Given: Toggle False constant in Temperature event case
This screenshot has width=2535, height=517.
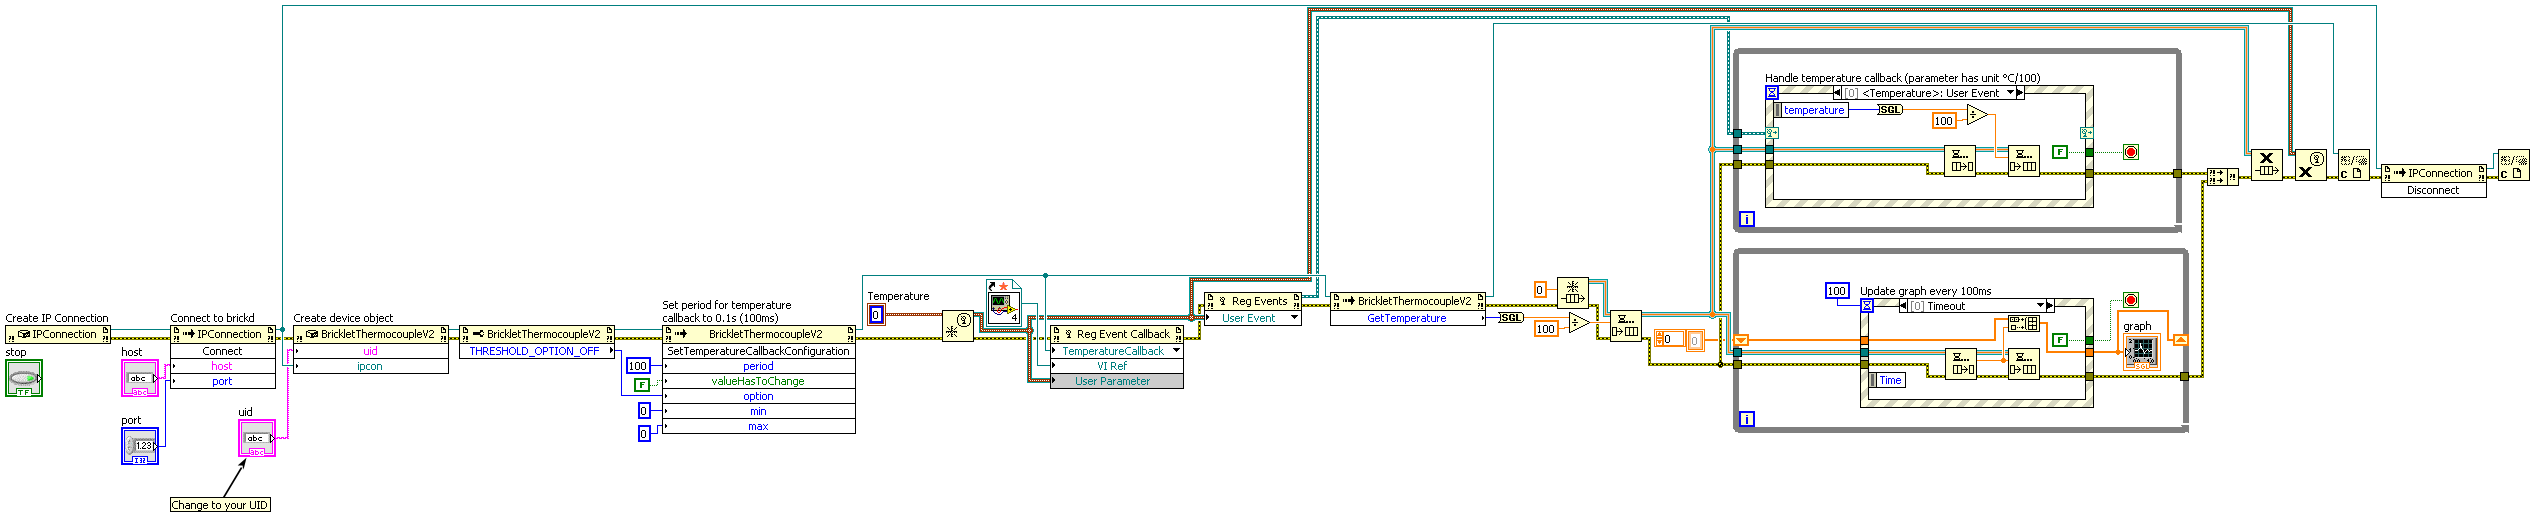Looking at the screenshot, I should 2059,152.
